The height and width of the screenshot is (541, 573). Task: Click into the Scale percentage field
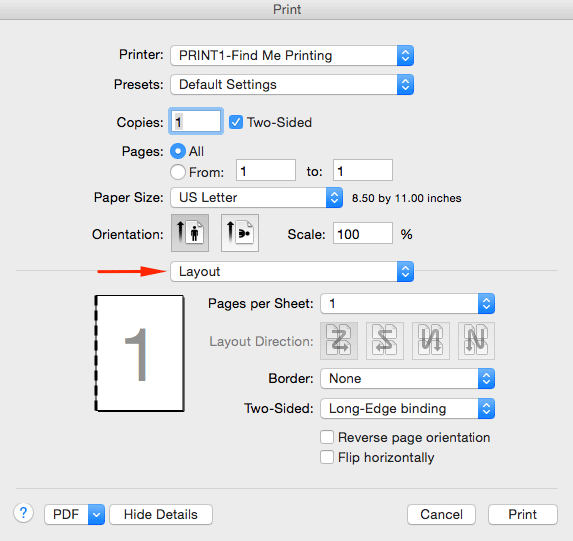point(363,233)
